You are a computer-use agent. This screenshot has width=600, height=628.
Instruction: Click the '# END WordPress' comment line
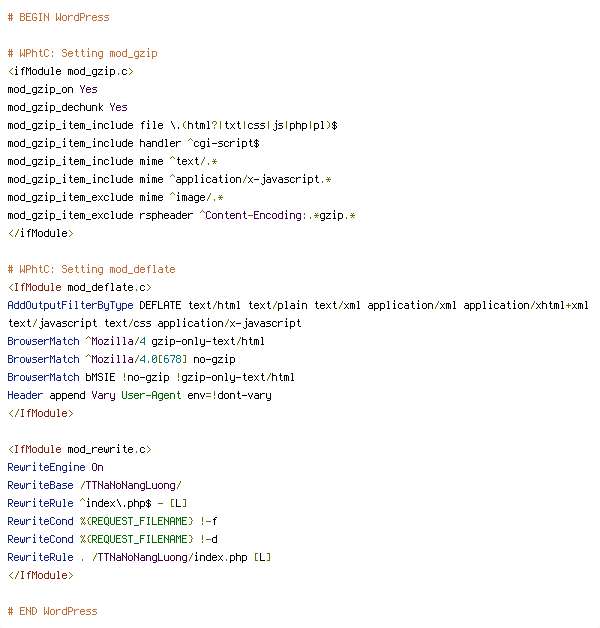(52, 611)
